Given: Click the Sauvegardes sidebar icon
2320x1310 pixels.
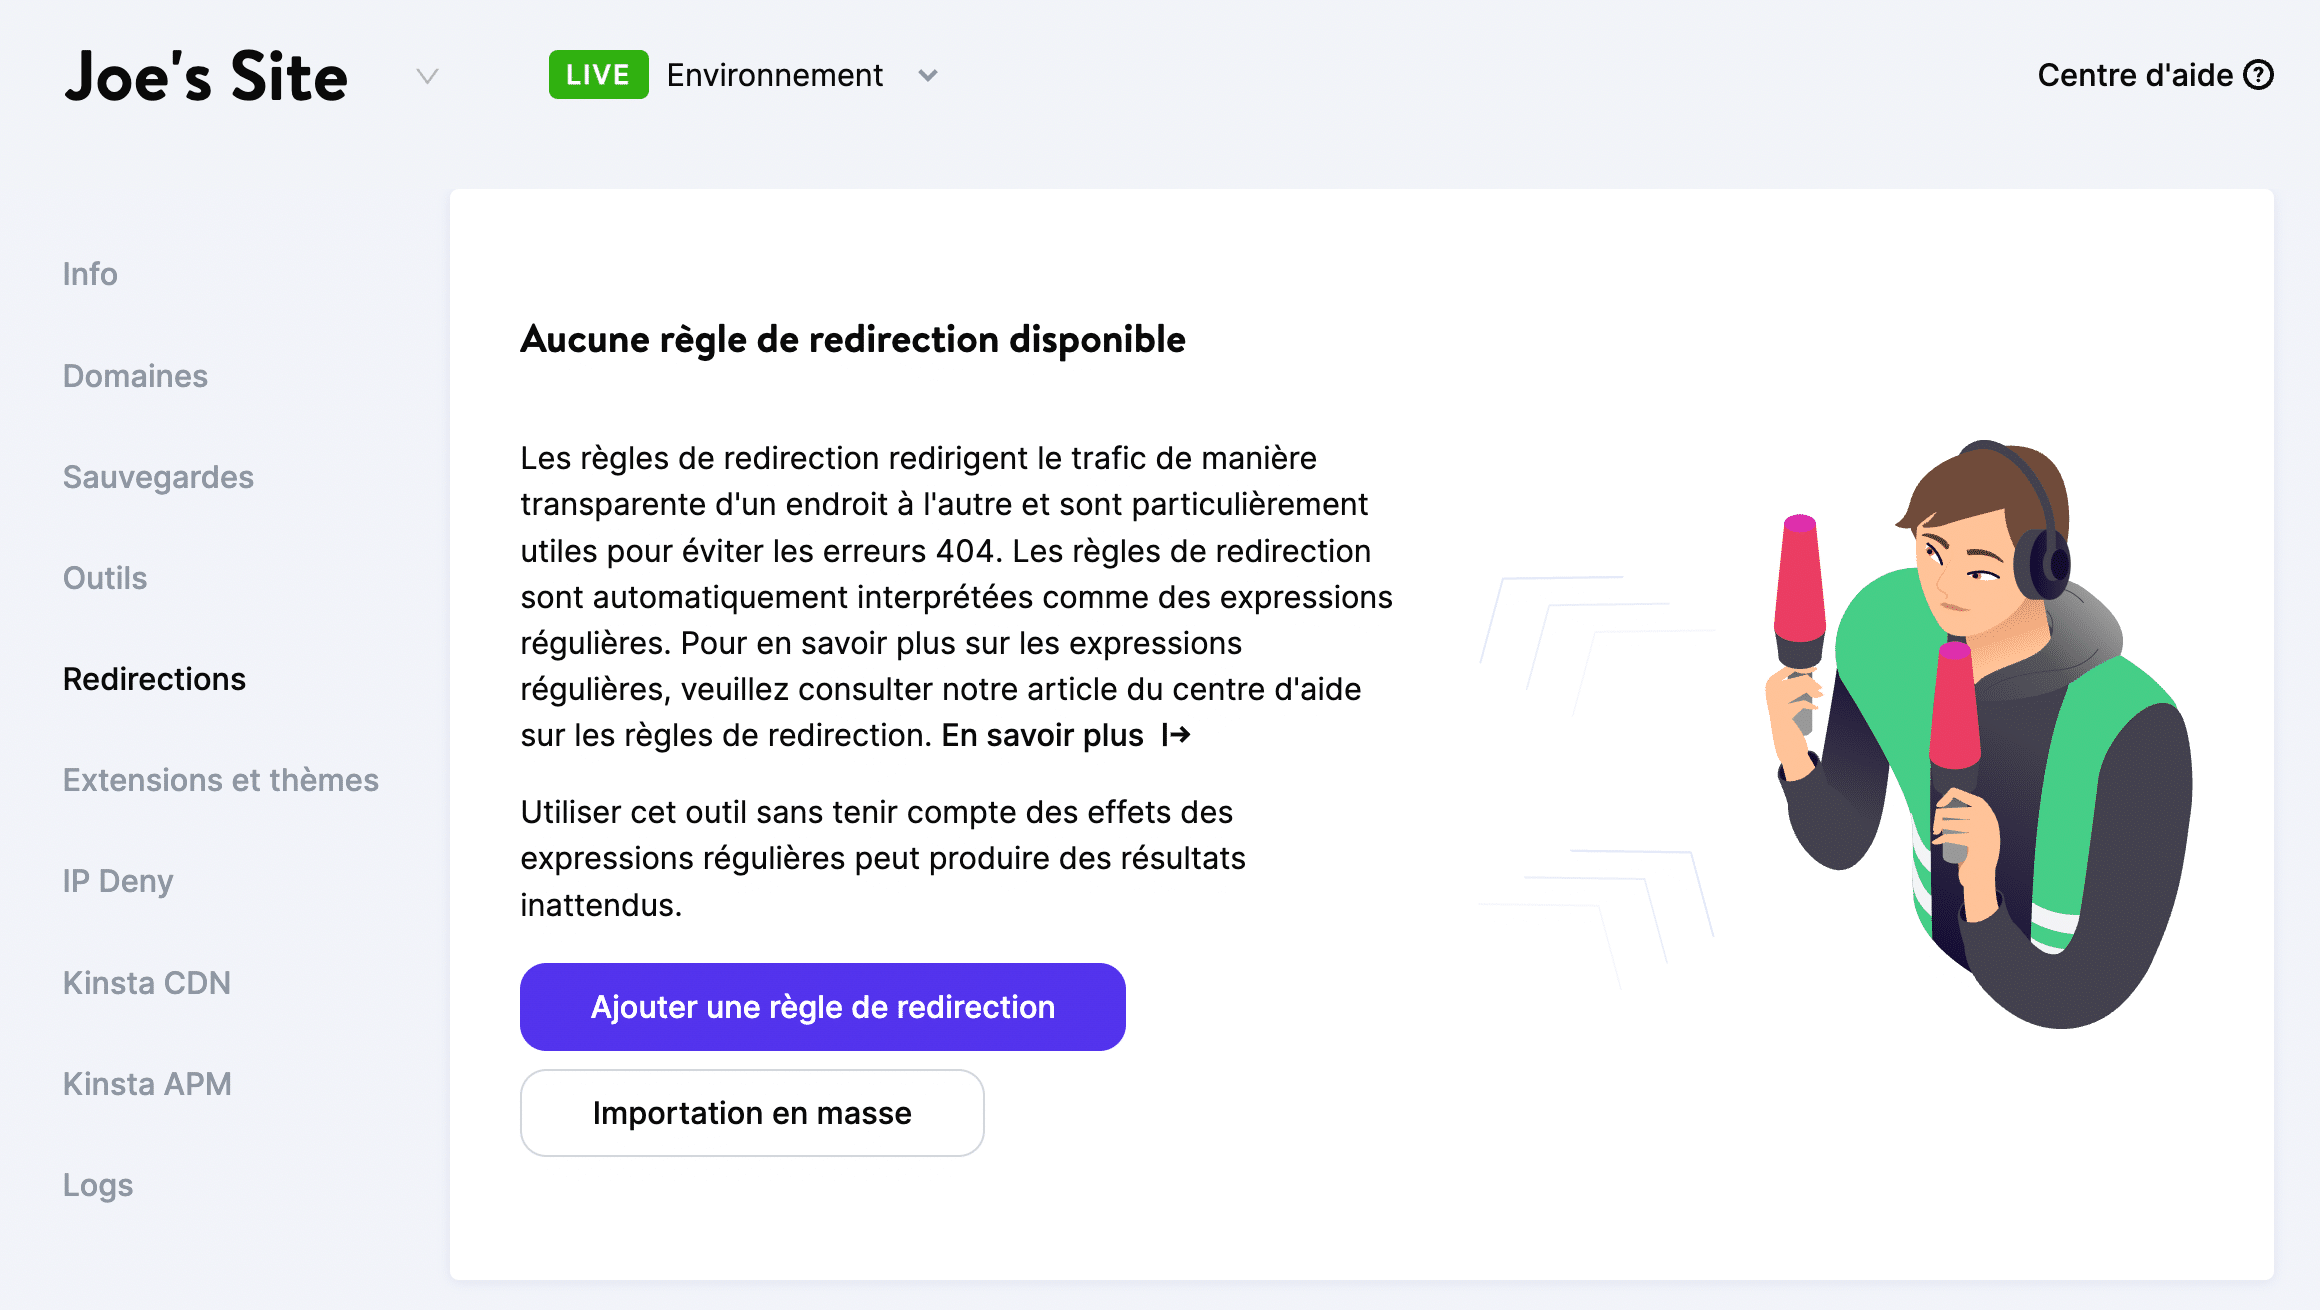Looking at the screenshot, I should pyautogui.click(x=156, y=475).
